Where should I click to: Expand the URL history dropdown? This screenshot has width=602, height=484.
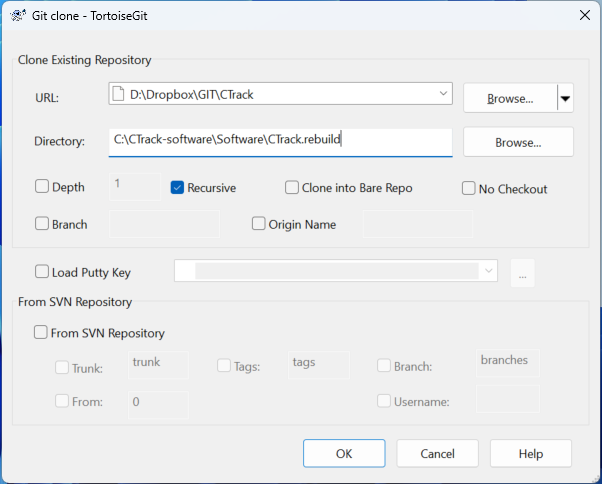[444, 95]
